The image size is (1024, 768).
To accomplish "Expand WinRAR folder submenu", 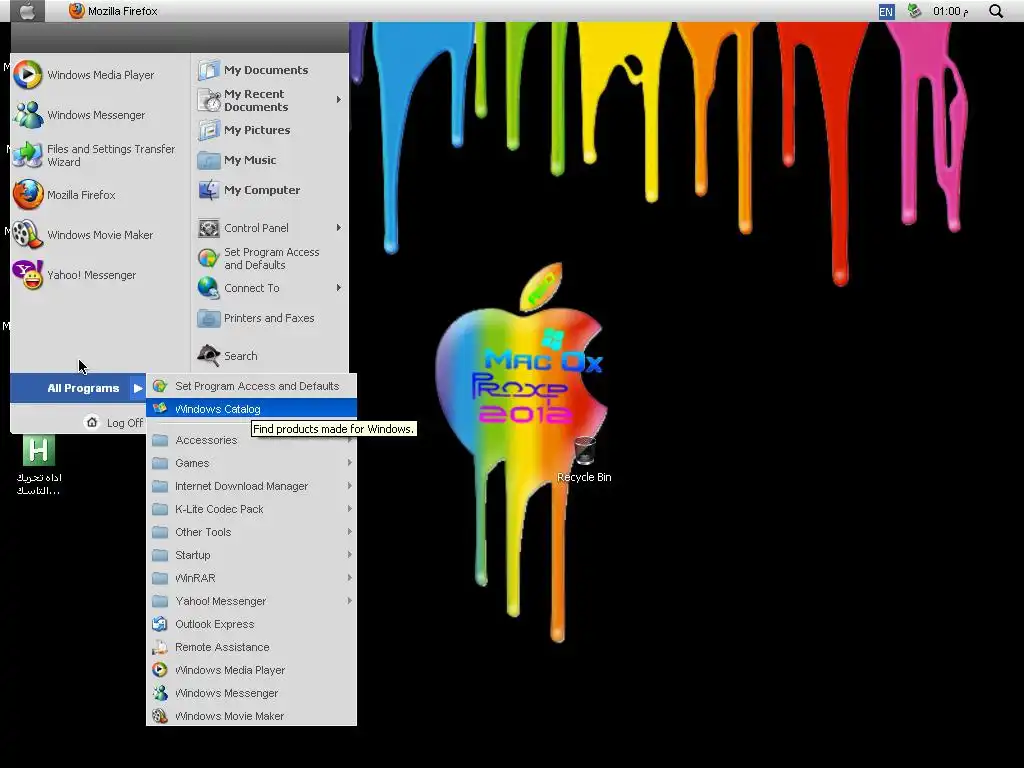I will [x=251, y=578].
